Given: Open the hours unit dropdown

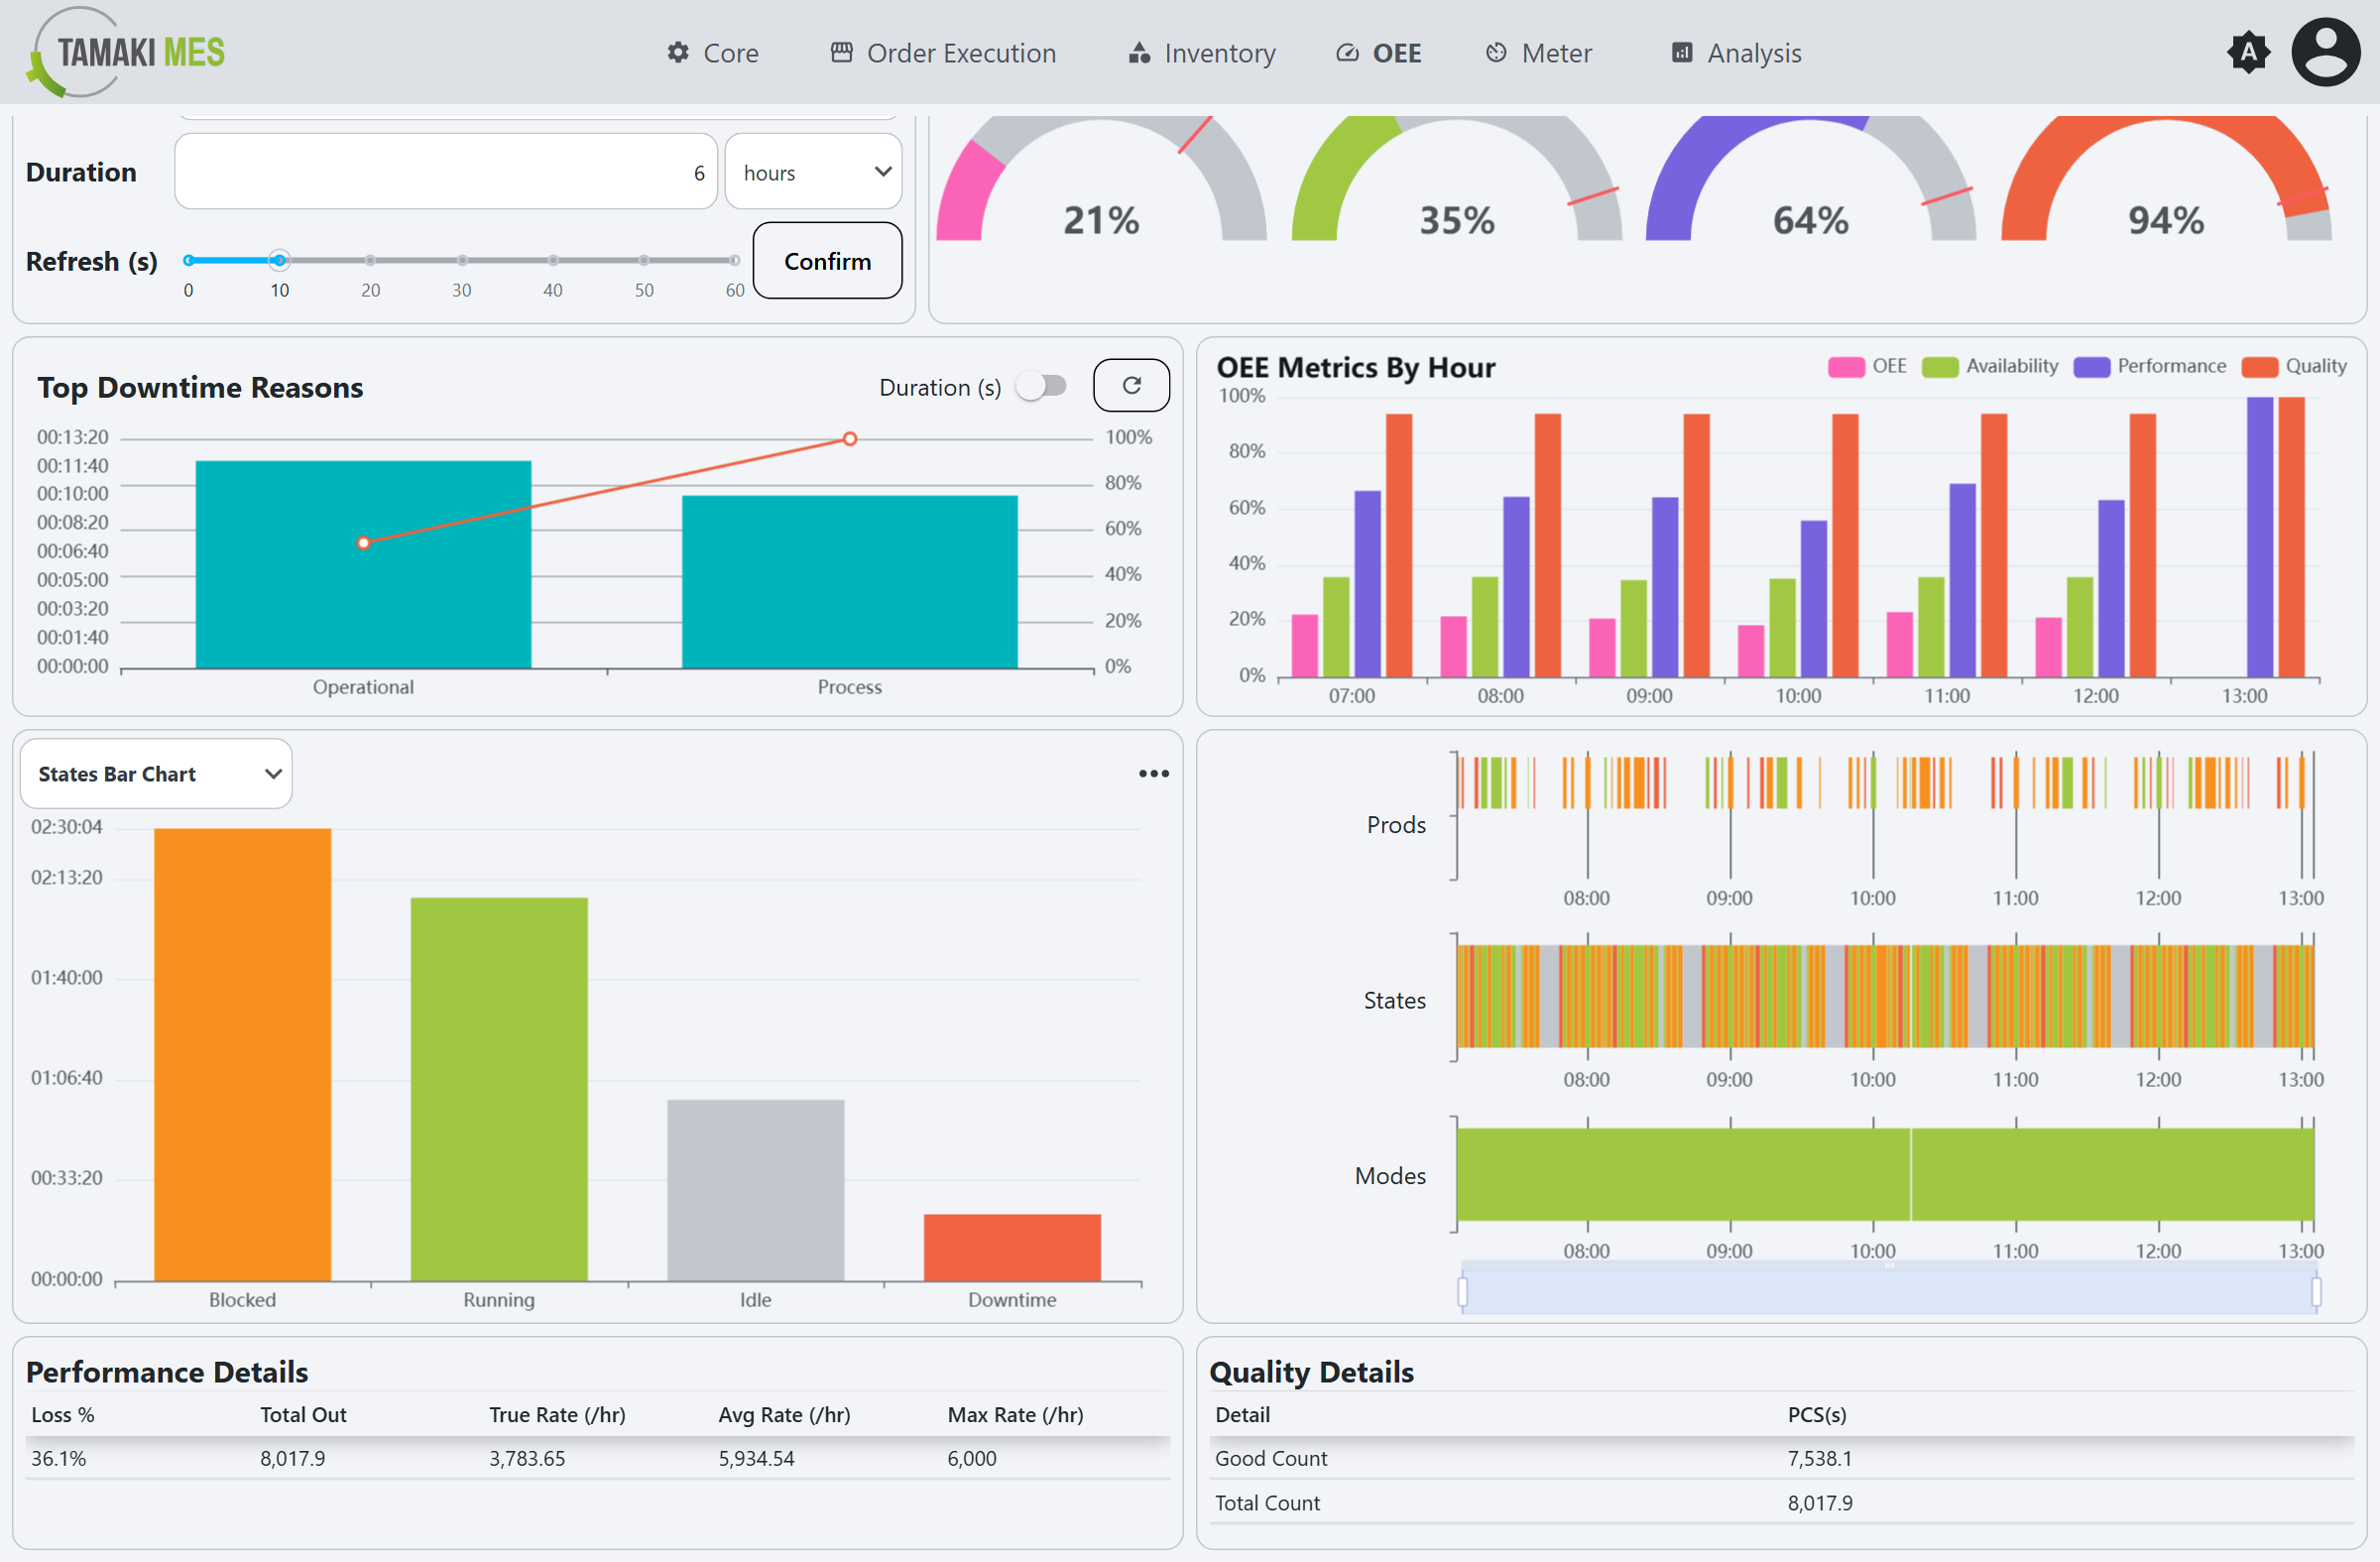Looking at the screenshot, I should tap(813, 172).
